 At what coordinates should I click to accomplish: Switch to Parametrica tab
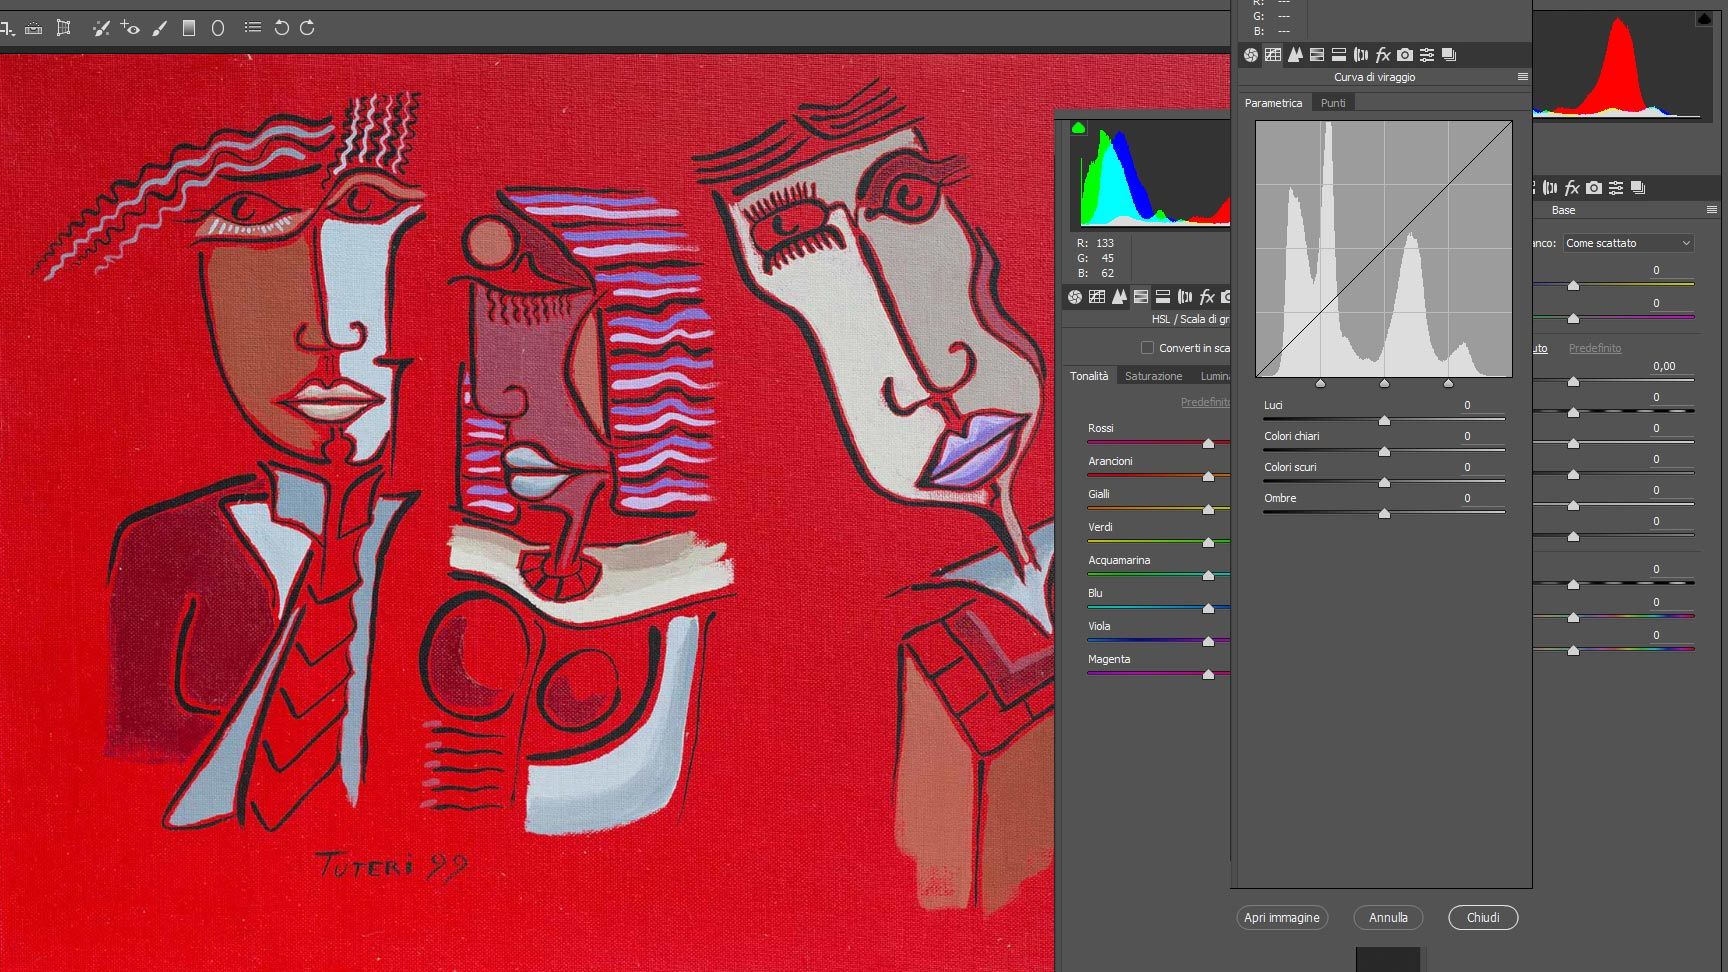(x=1273, y=103)
